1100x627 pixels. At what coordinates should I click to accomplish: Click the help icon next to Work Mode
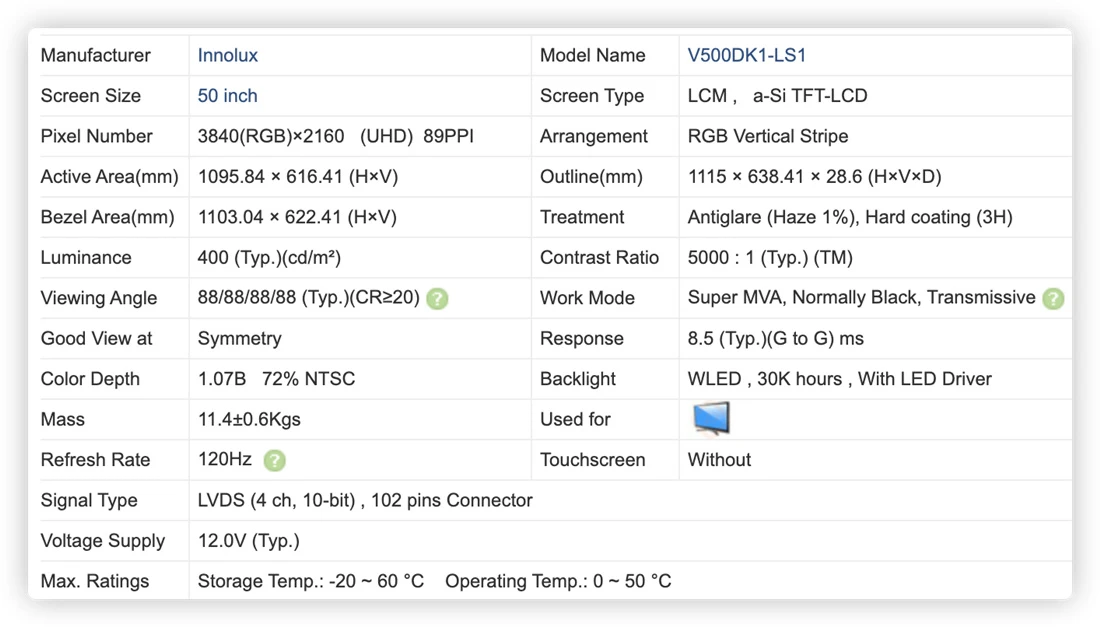click(x=1053, y=299)
